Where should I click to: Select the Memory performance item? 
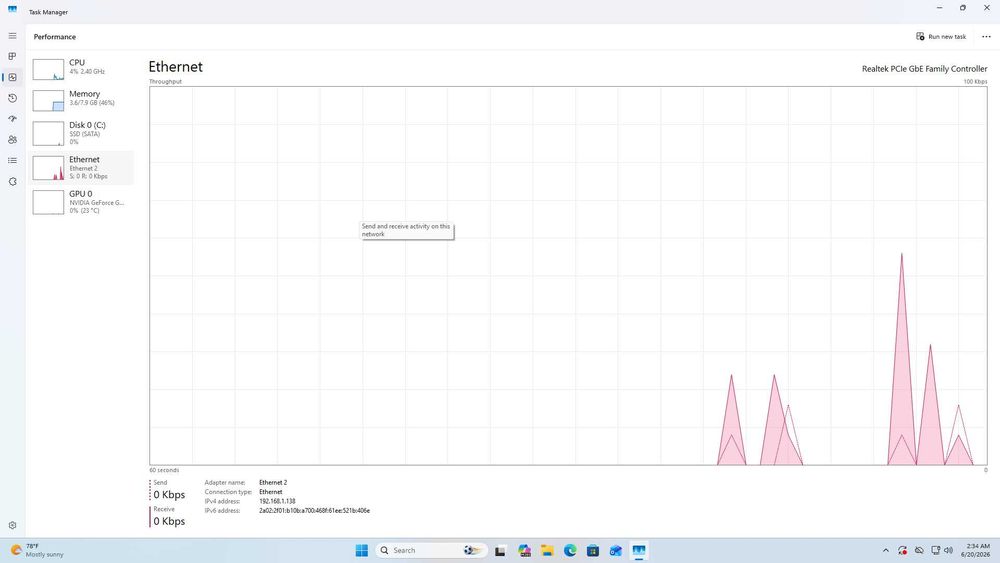(x=82, y=100)
